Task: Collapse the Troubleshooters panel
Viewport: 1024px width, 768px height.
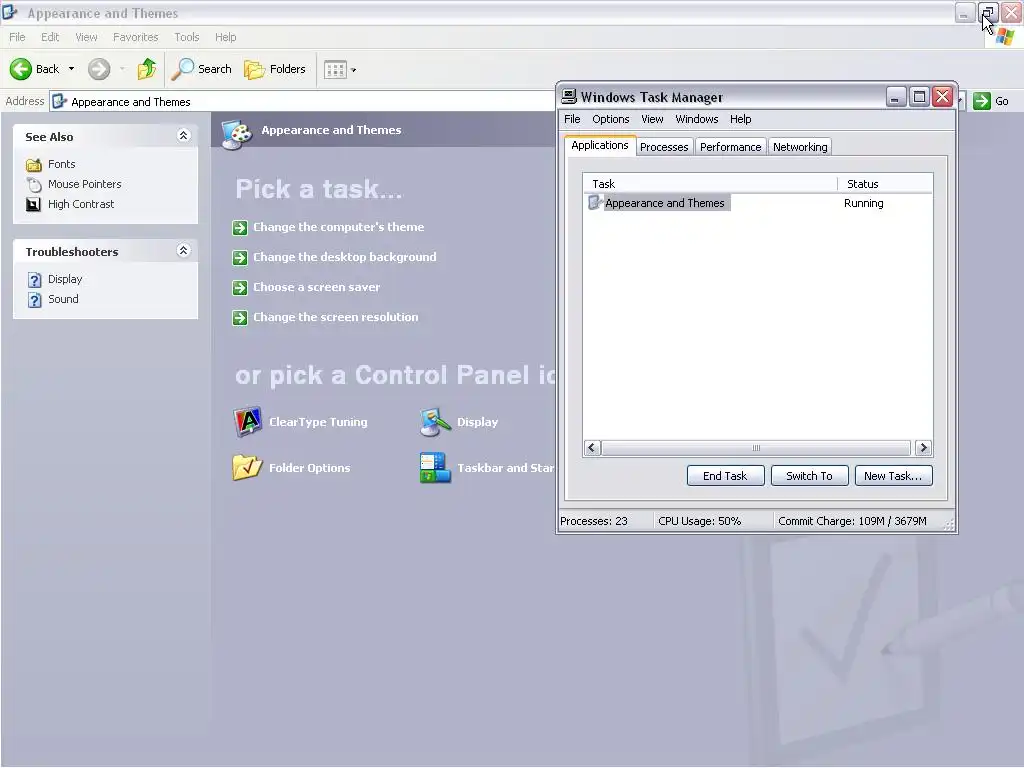Action: coord(184,251)
